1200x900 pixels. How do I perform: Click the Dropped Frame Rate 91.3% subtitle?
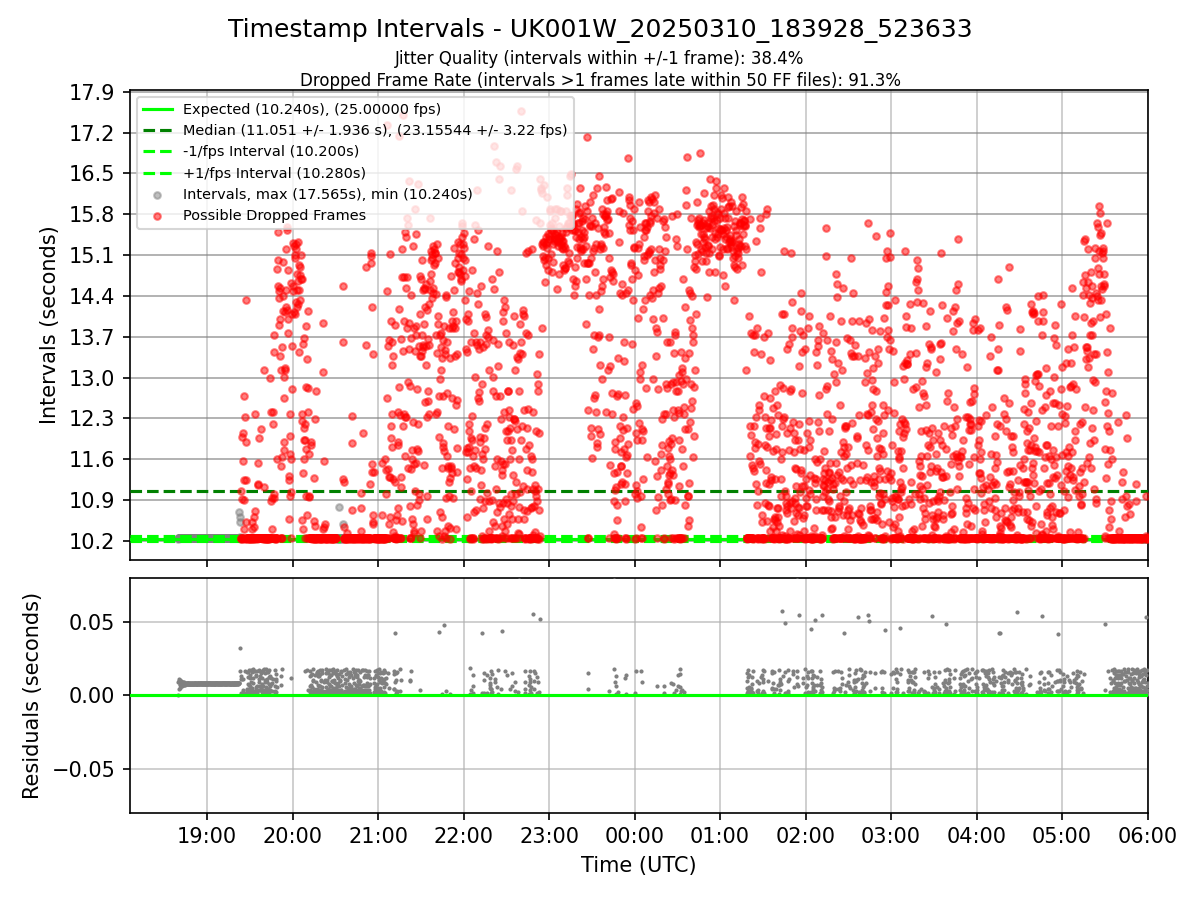coord(600,80)
